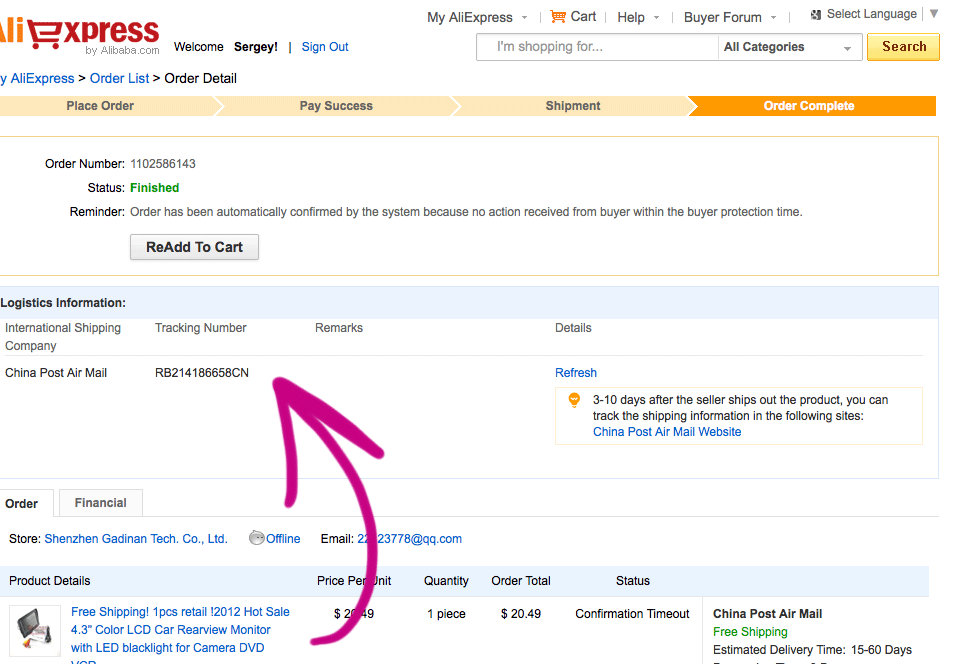Viewport: 976px width, 664px height.
Task: Click the China Post Air Mail logistics cell
Action: pos(56,373)
